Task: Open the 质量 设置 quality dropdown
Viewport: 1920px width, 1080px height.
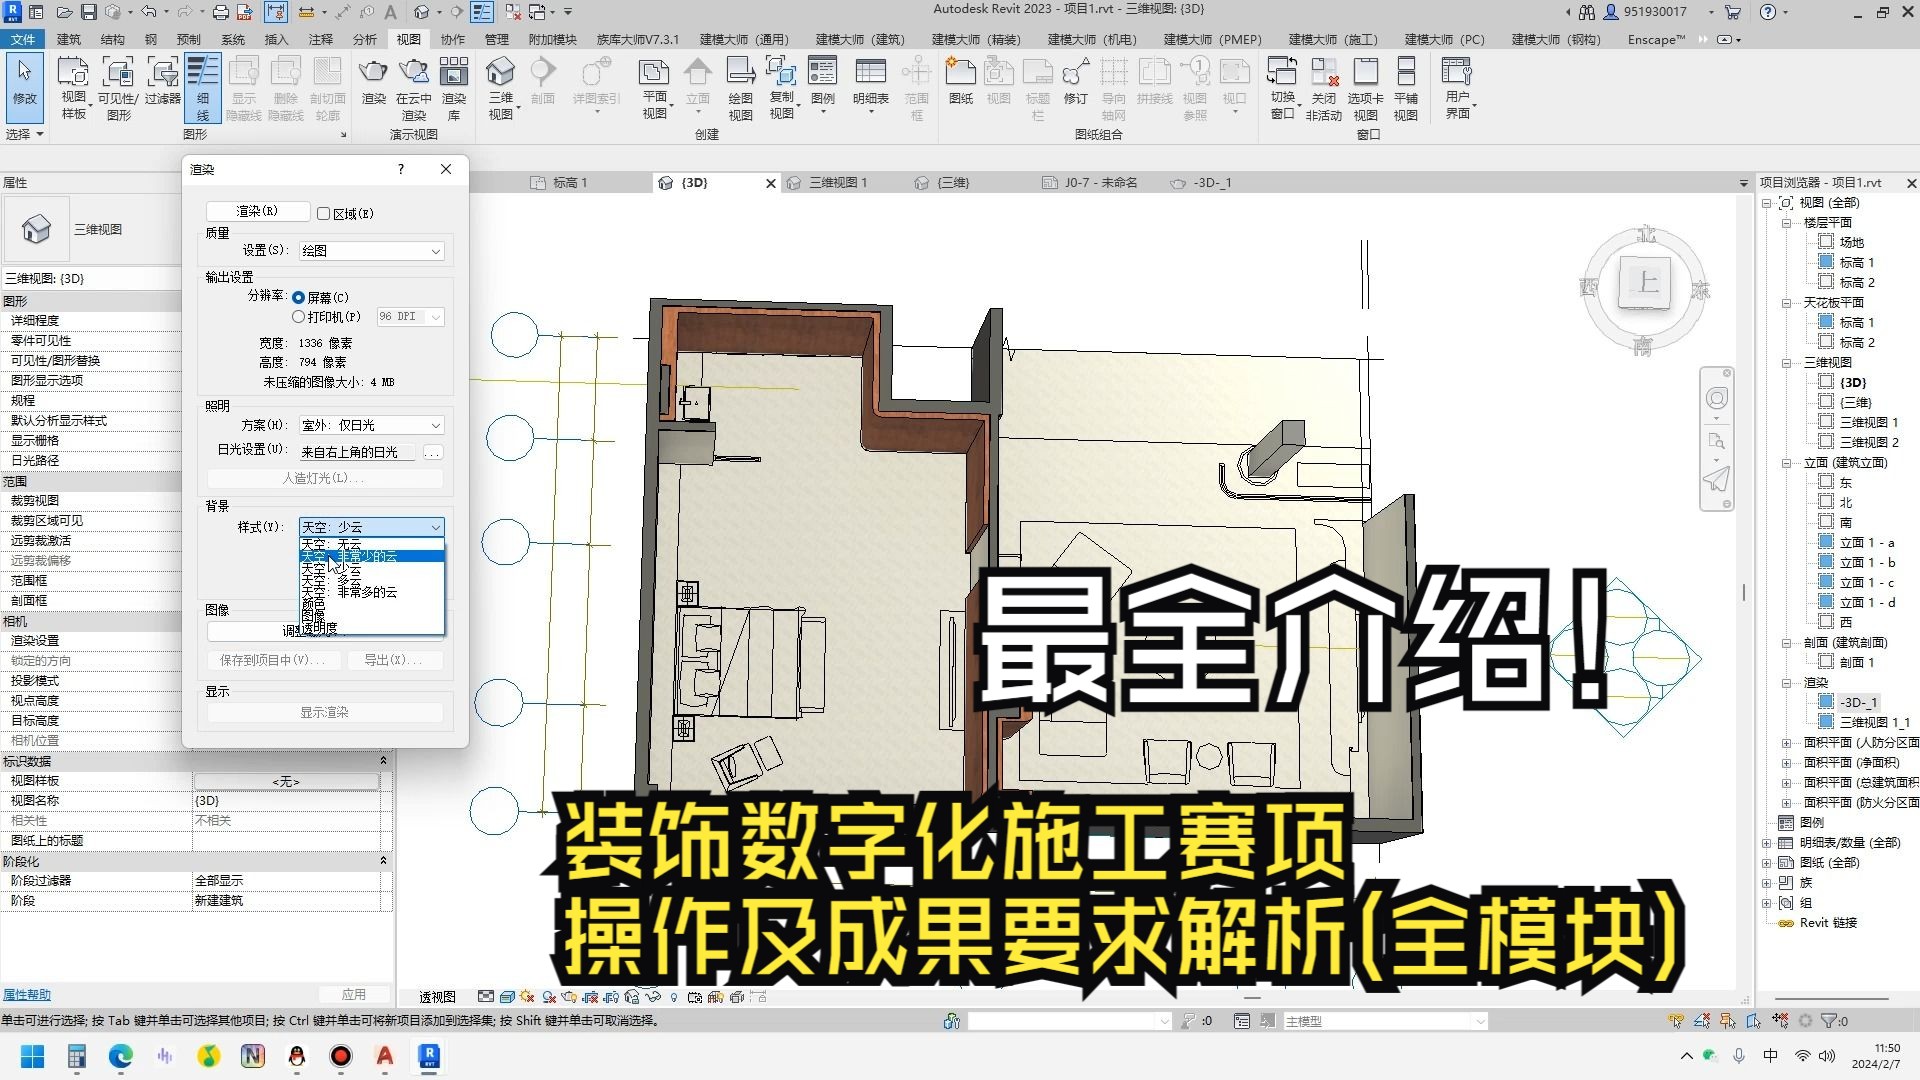Action: (x=371, y=251)
